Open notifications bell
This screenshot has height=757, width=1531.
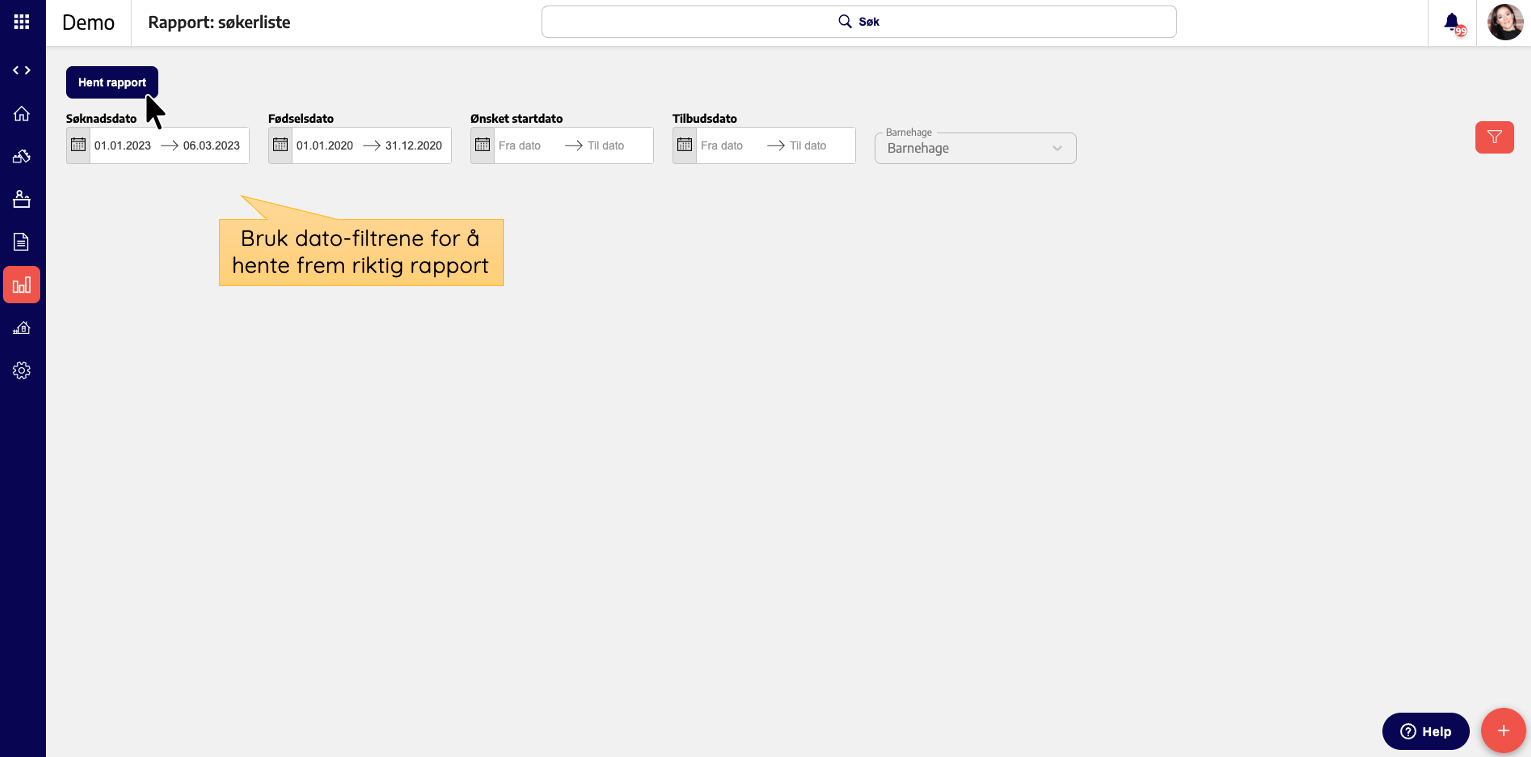pos(1453,23)
